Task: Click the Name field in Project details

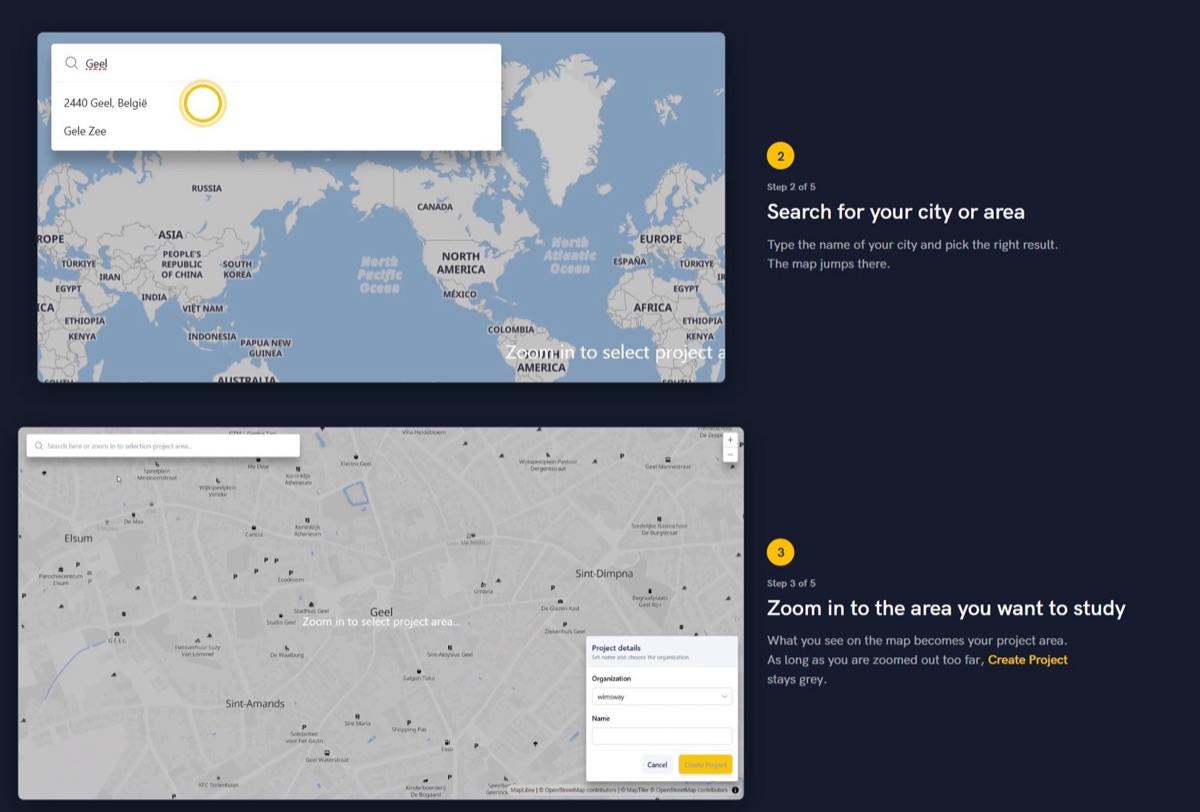Action: 661,736
